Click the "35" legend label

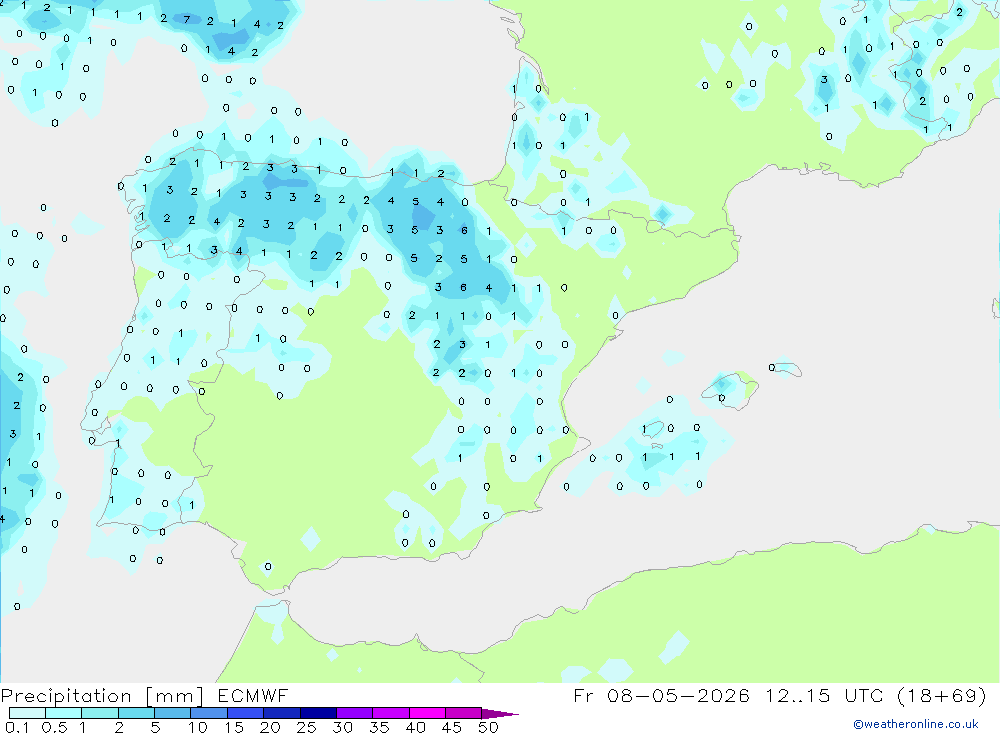pos(379,727)
